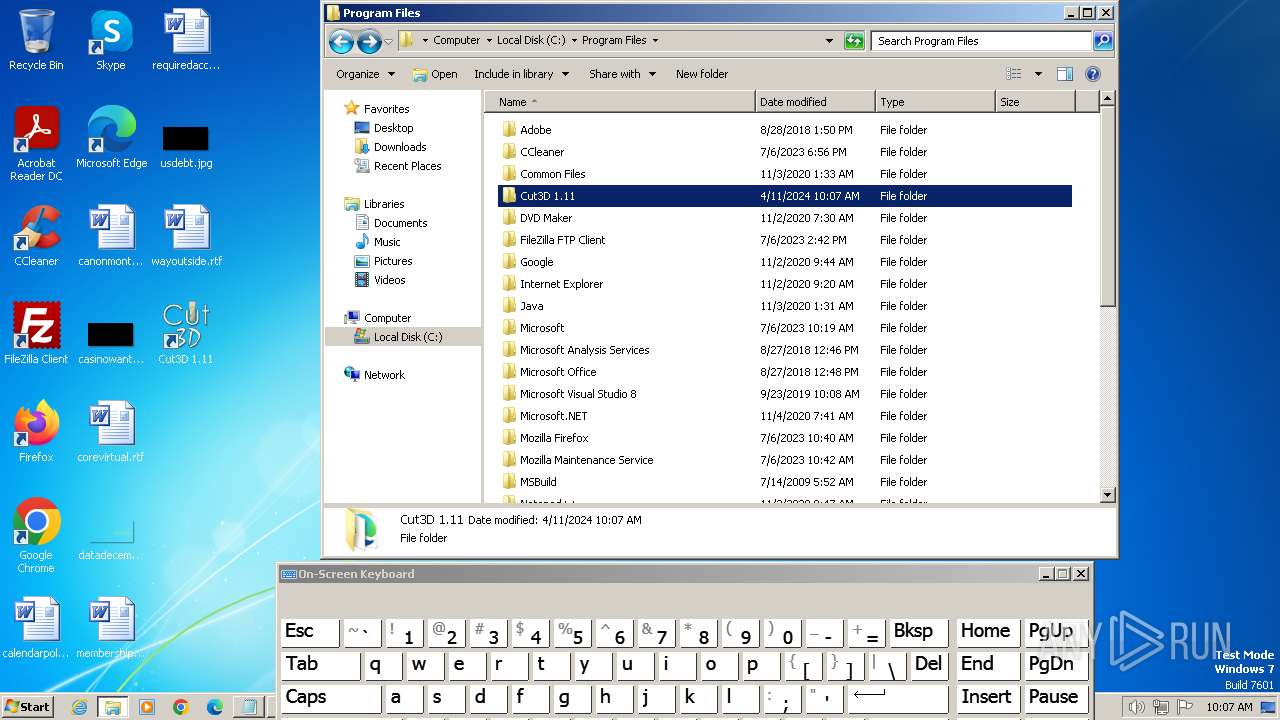
Task: Select the Mozilla Firefox folder
Action: (x=554, y=438)
